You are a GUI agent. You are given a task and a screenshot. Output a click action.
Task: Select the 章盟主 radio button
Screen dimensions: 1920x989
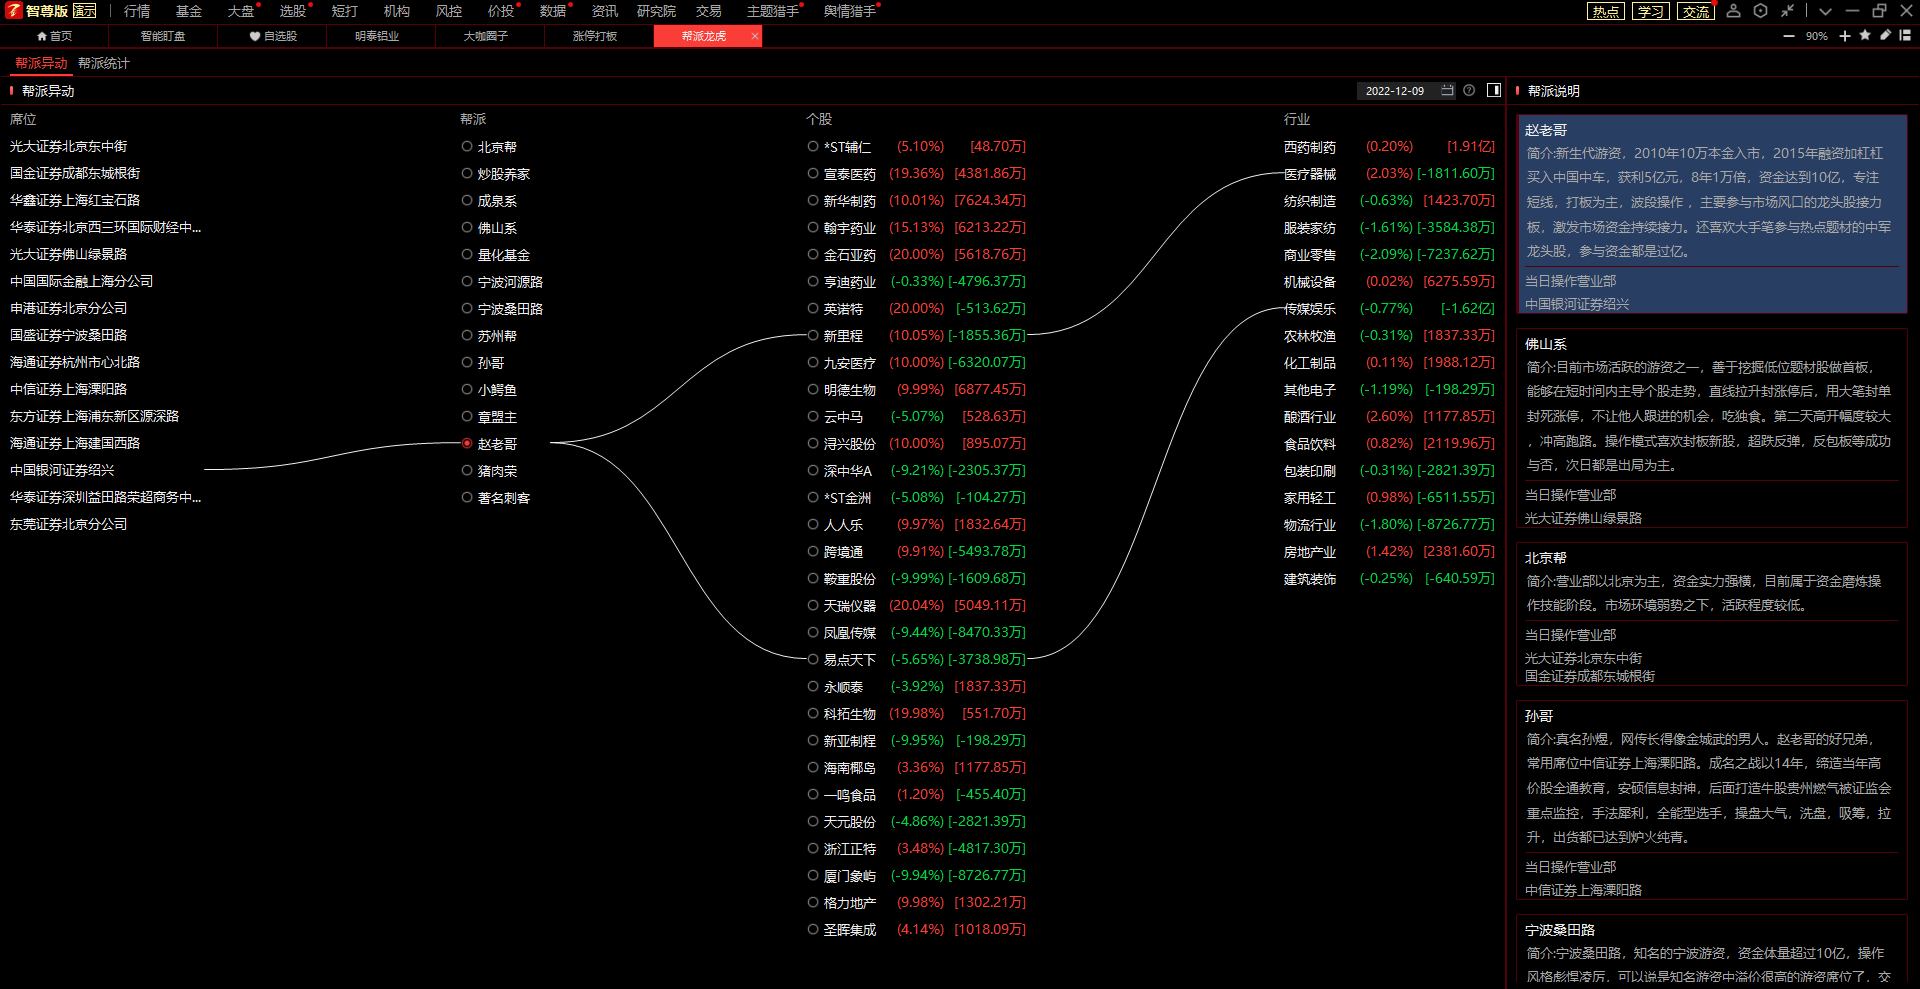(467, 417)
